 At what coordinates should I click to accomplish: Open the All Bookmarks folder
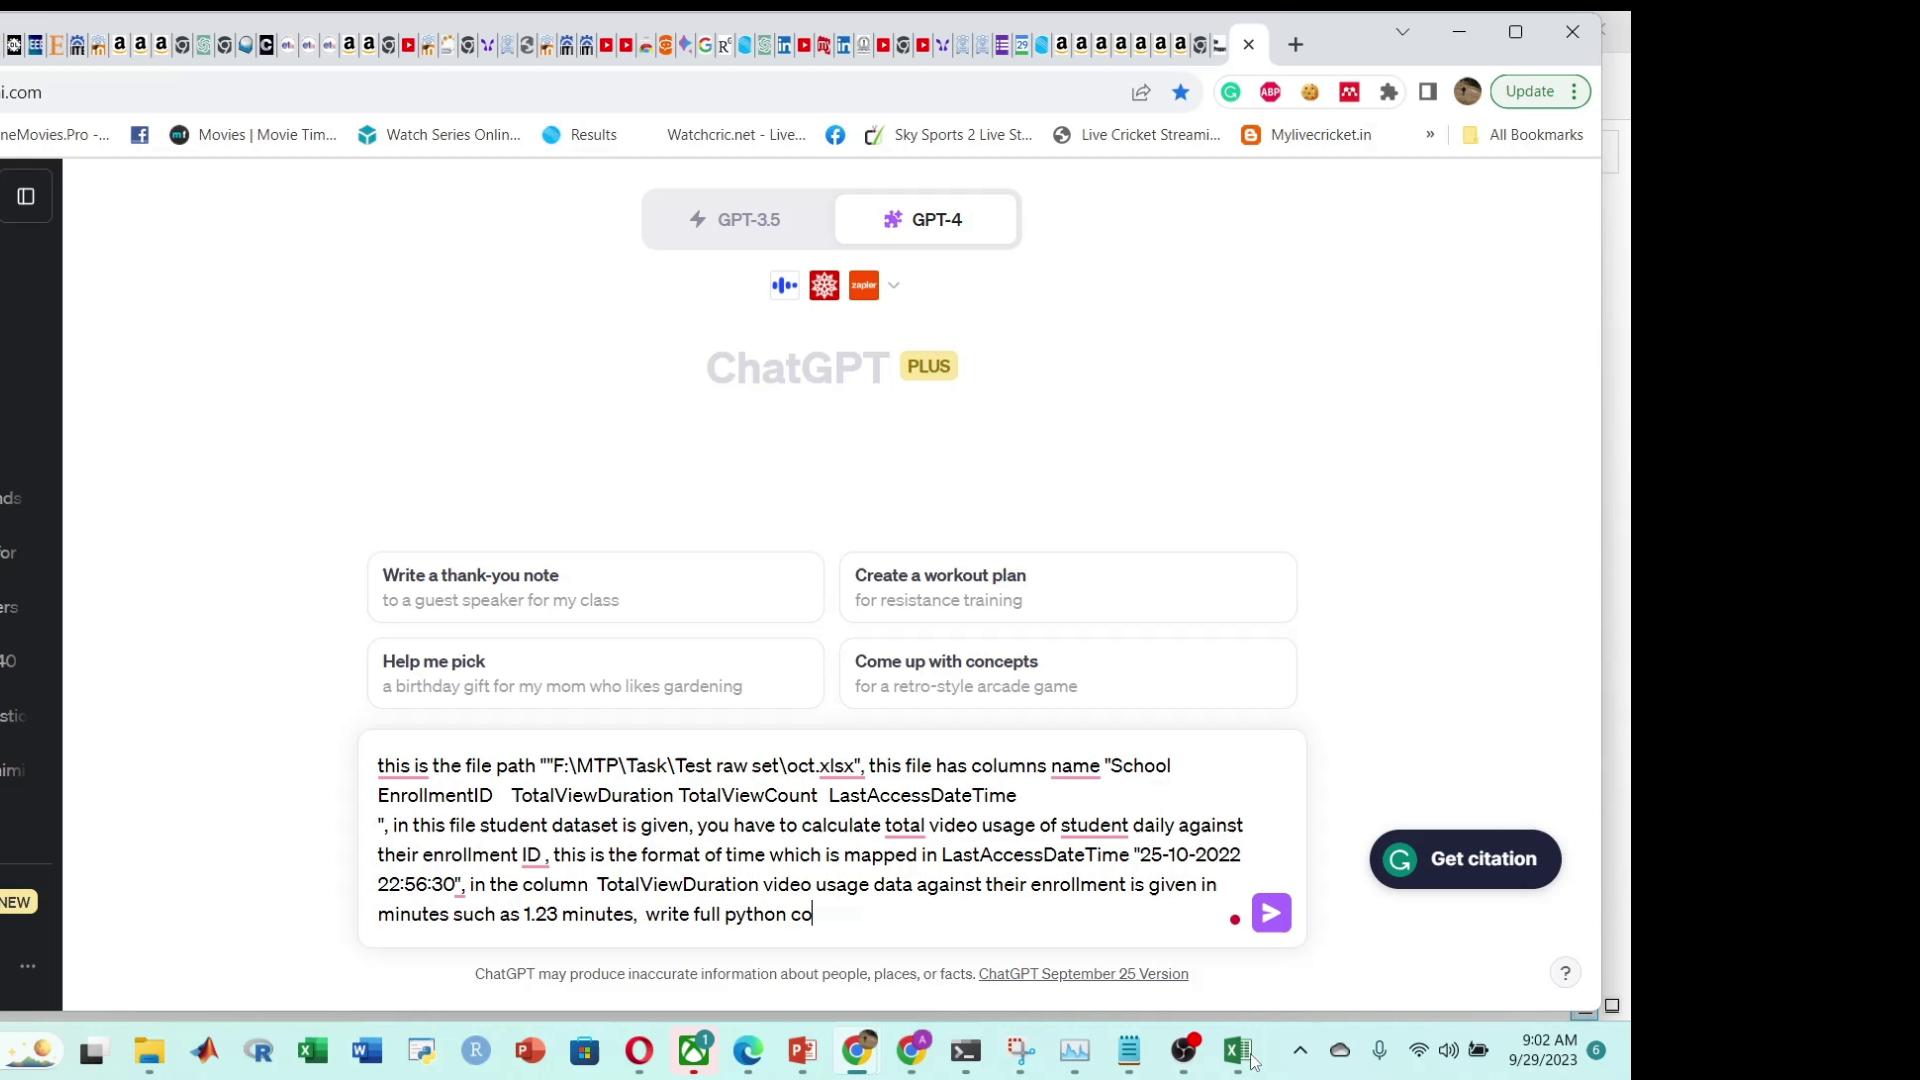(x=1523, y=135)
